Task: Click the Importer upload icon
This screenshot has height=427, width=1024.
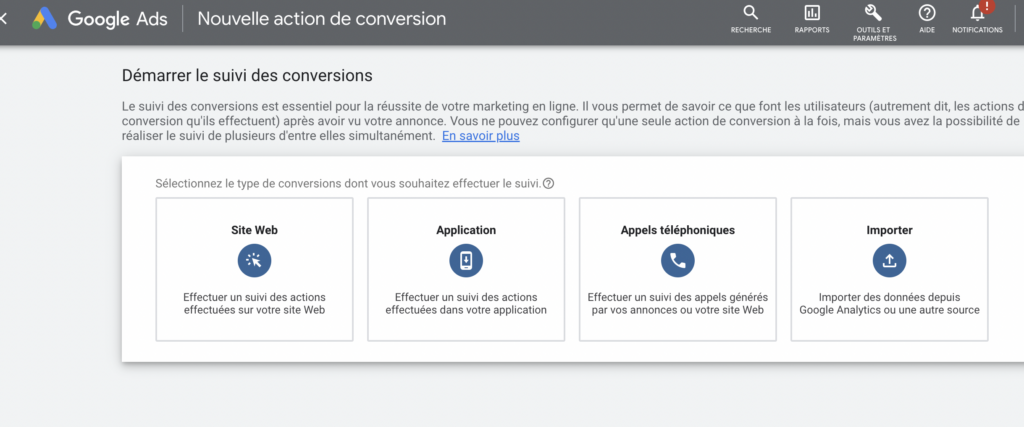Action: 889,261
